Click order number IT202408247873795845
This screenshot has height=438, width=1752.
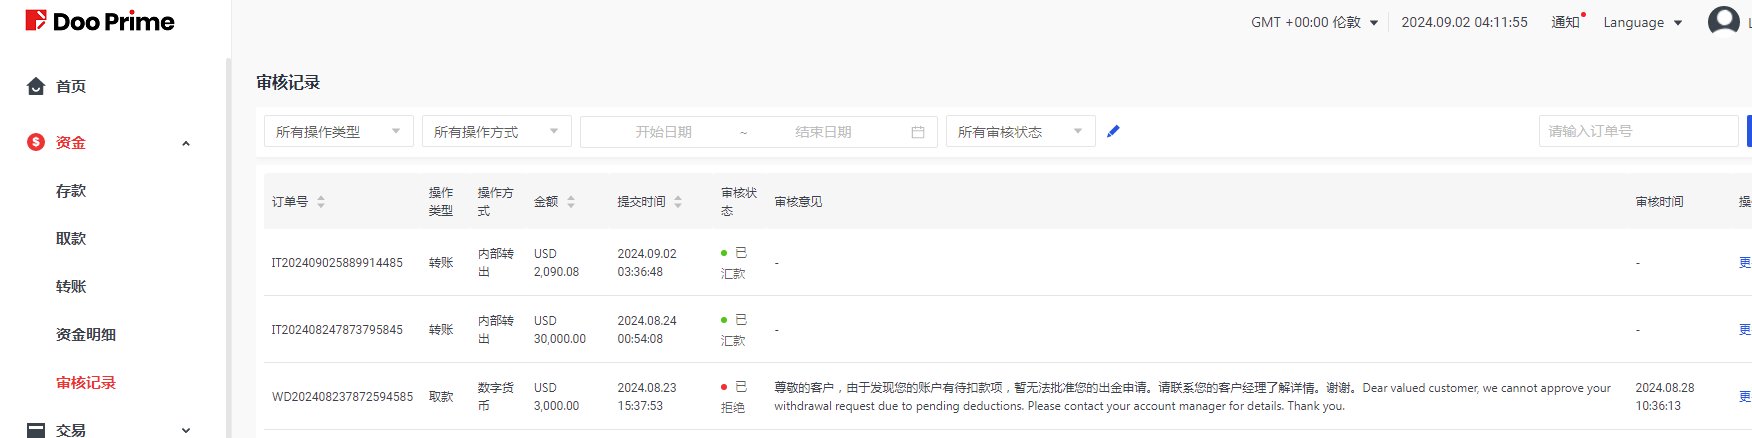pyautogui.click(x=337, y=330)
